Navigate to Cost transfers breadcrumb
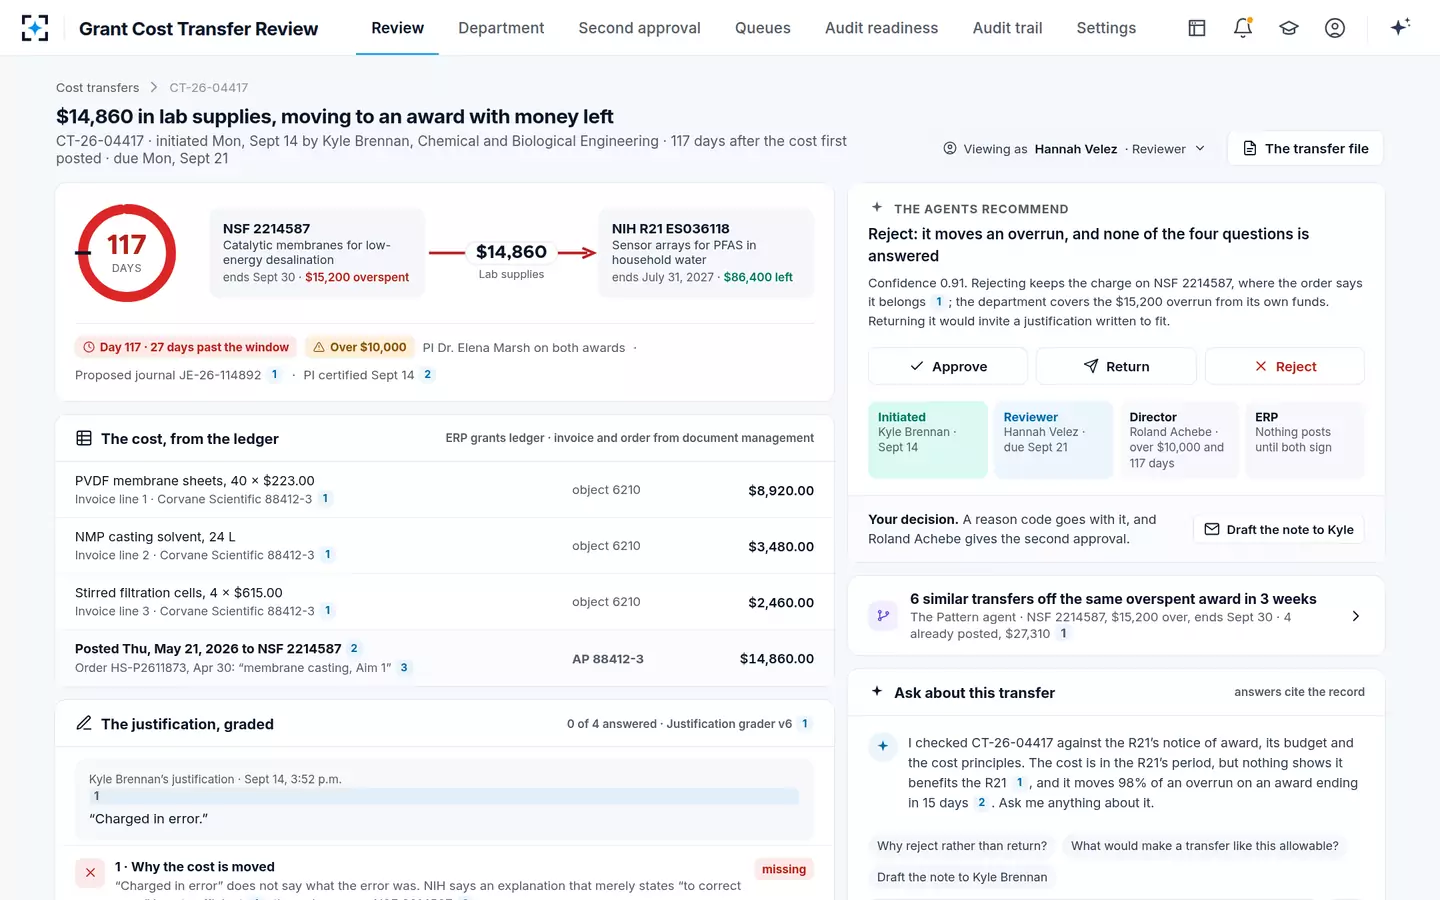 coord(98,88)
